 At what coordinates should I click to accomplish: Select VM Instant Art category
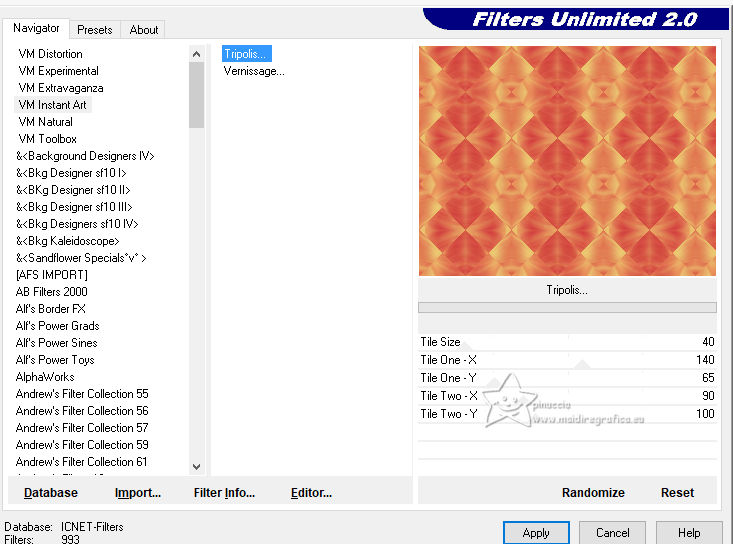(x=52, y=105)
